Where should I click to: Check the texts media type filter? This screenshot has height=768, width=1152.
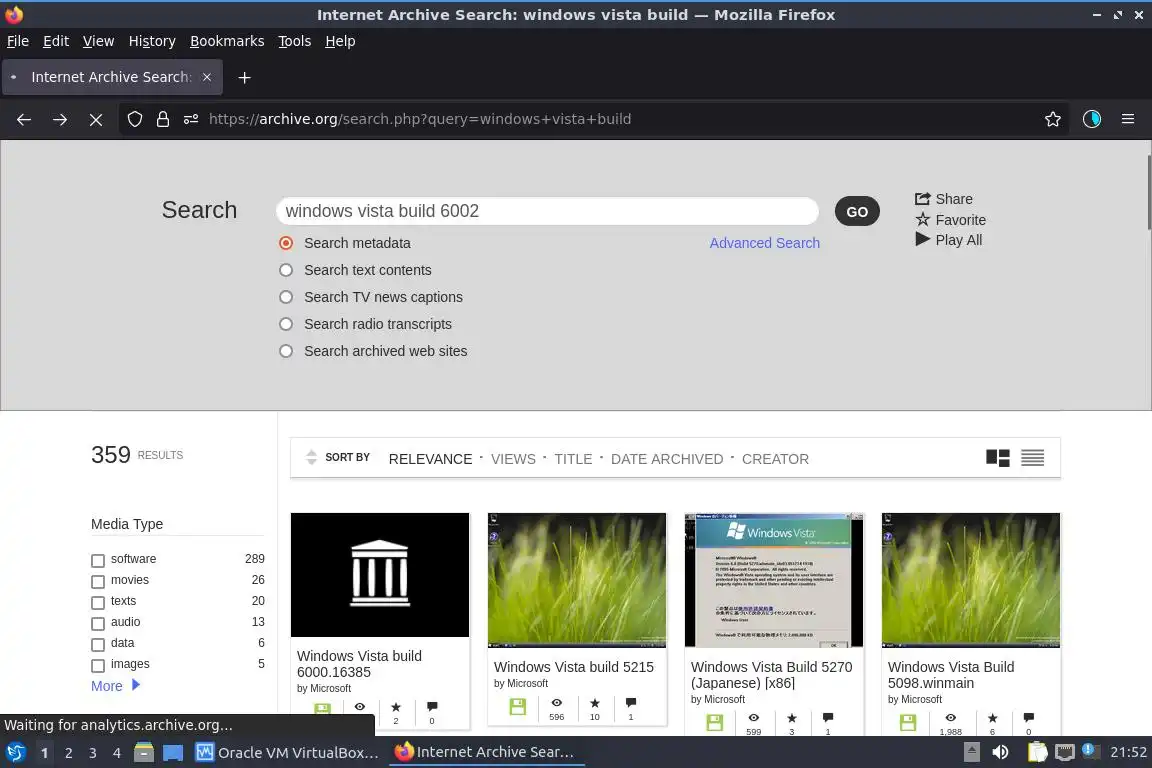98,603
